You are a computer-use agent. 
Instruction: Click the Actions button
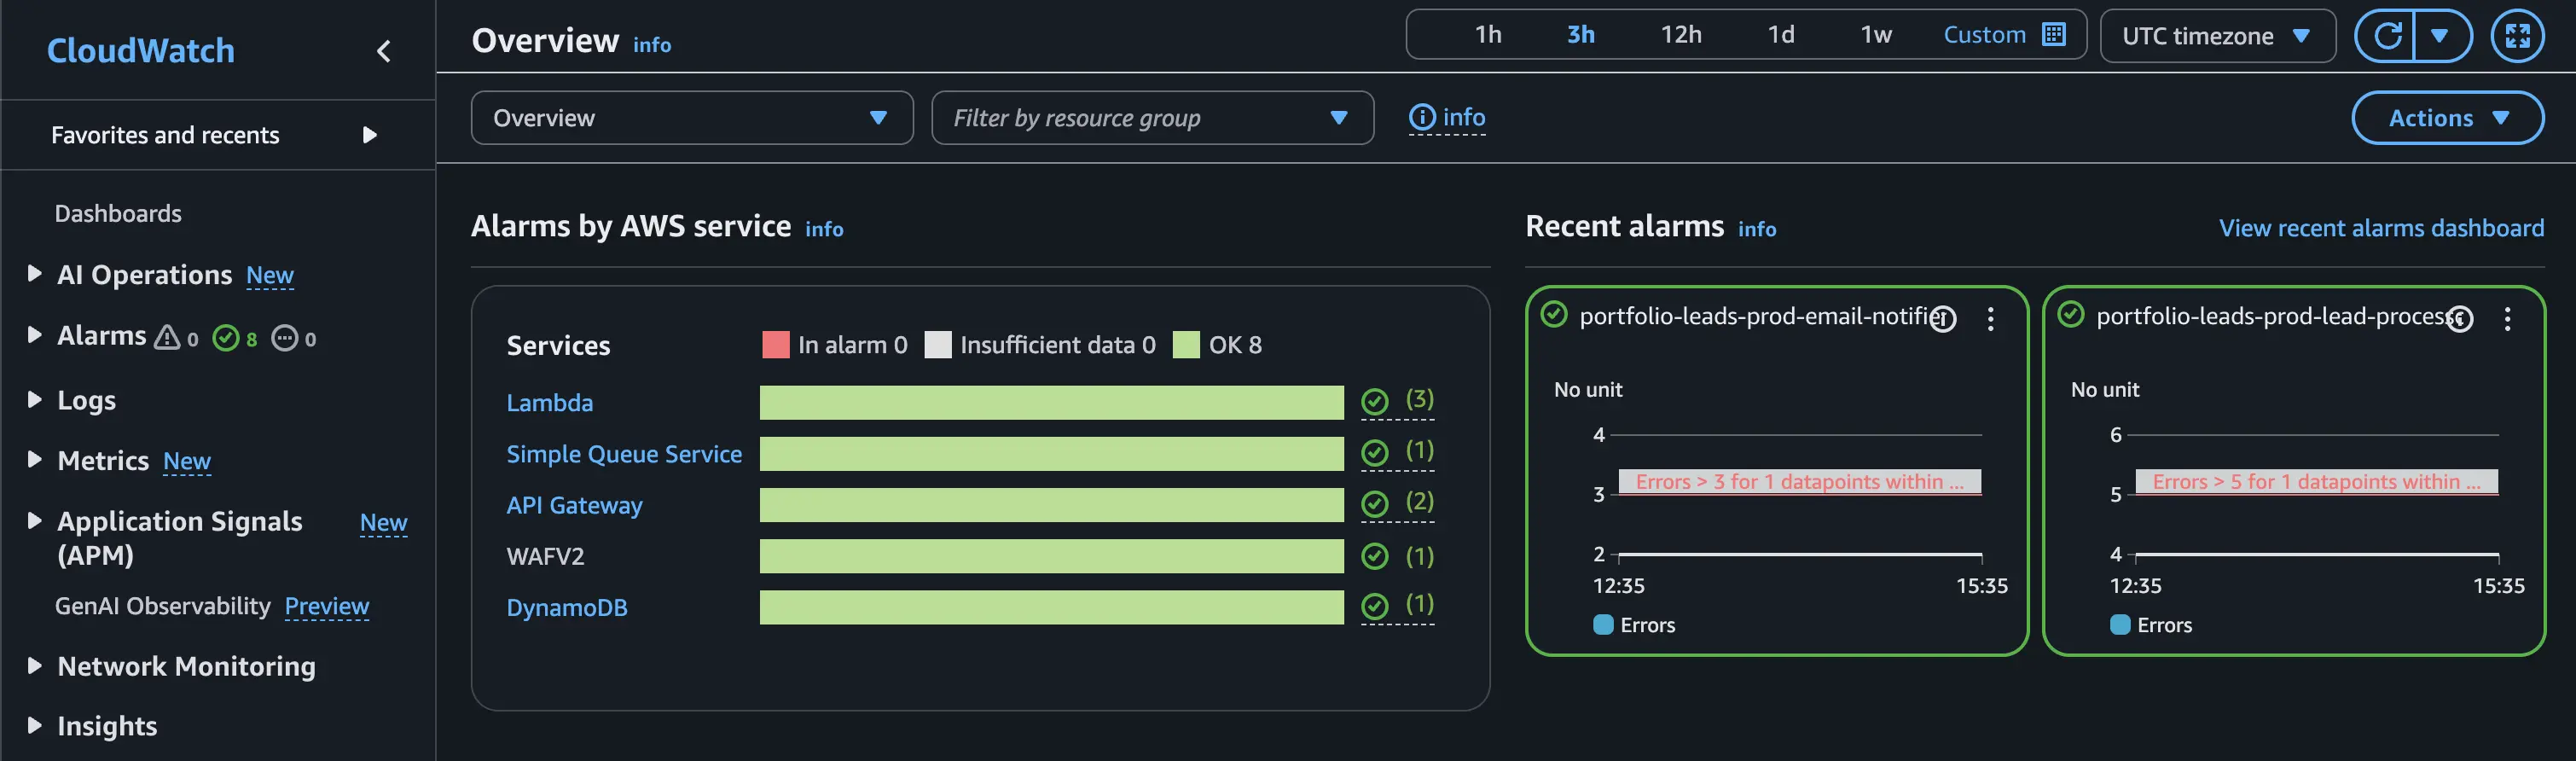click(x=2446, y=118)
